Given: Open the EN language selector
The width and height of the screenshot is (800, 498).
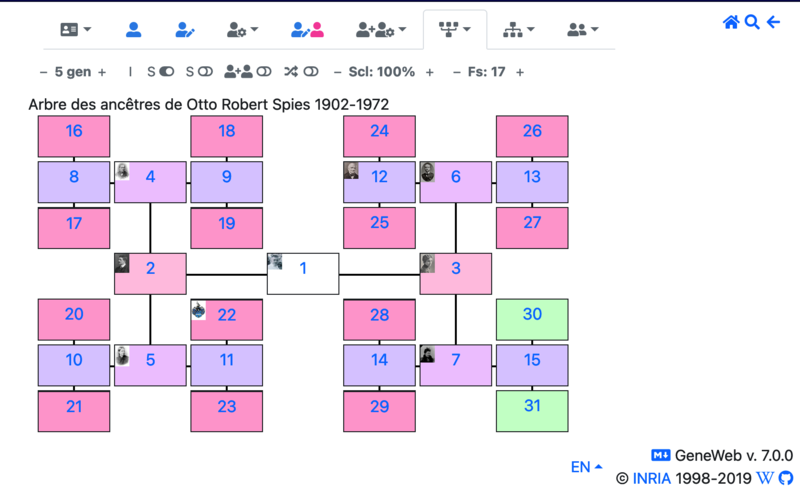Looking at the screenshot, I should [x=586, y=467].
